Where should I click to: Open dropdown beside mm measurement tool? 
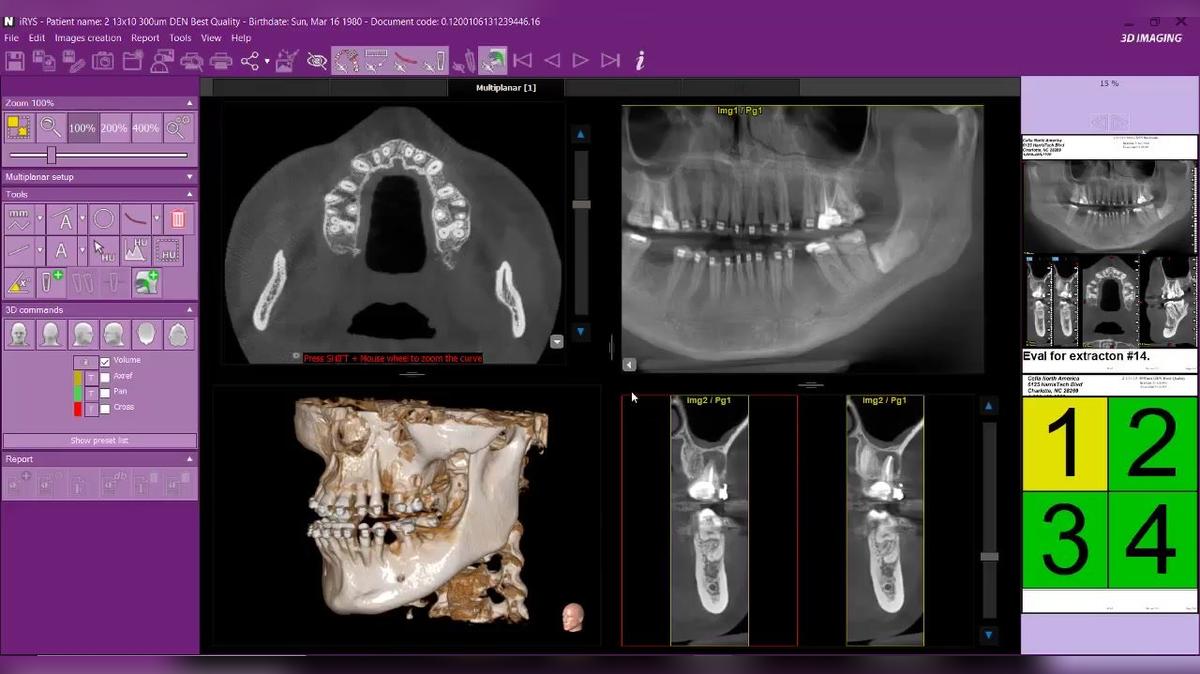[x=40, y=219]
